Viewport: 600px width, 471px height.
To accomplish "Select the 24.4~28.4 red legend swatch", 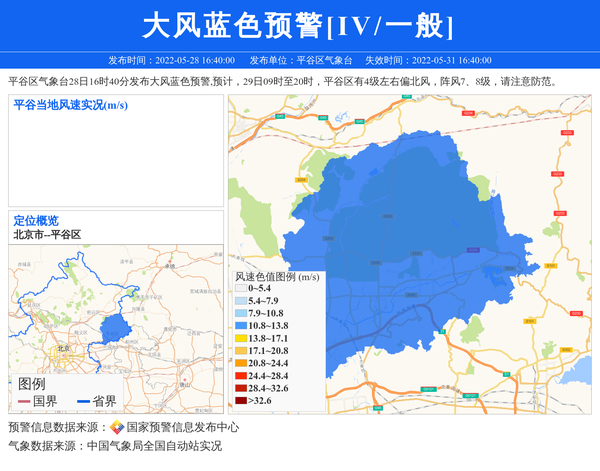I will (x=240, y=376).
